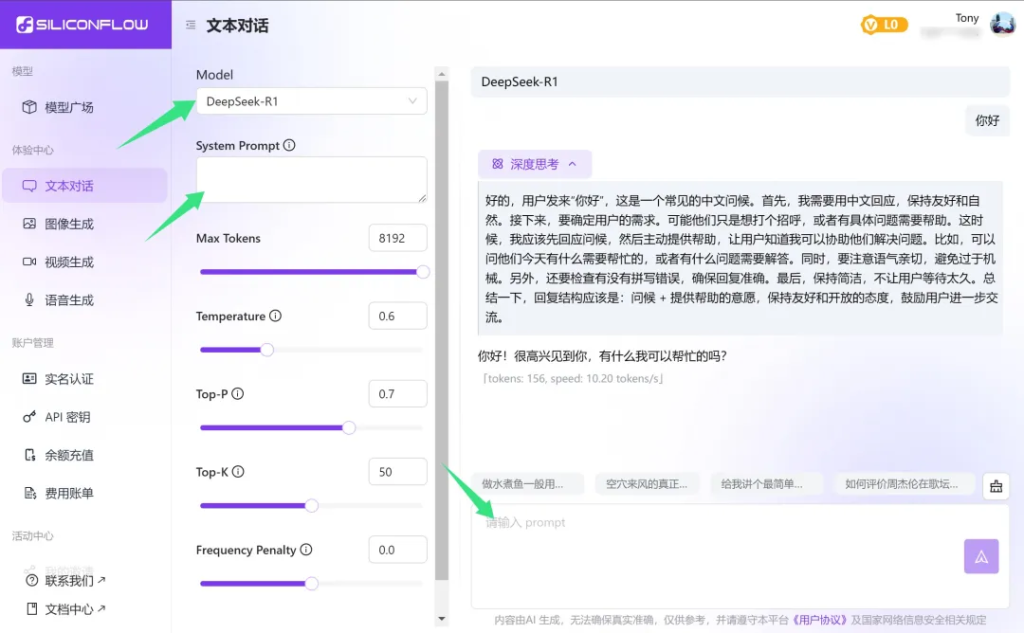Click the Temperature value field
Viewport: 1024px width, 633px height.
398,316
